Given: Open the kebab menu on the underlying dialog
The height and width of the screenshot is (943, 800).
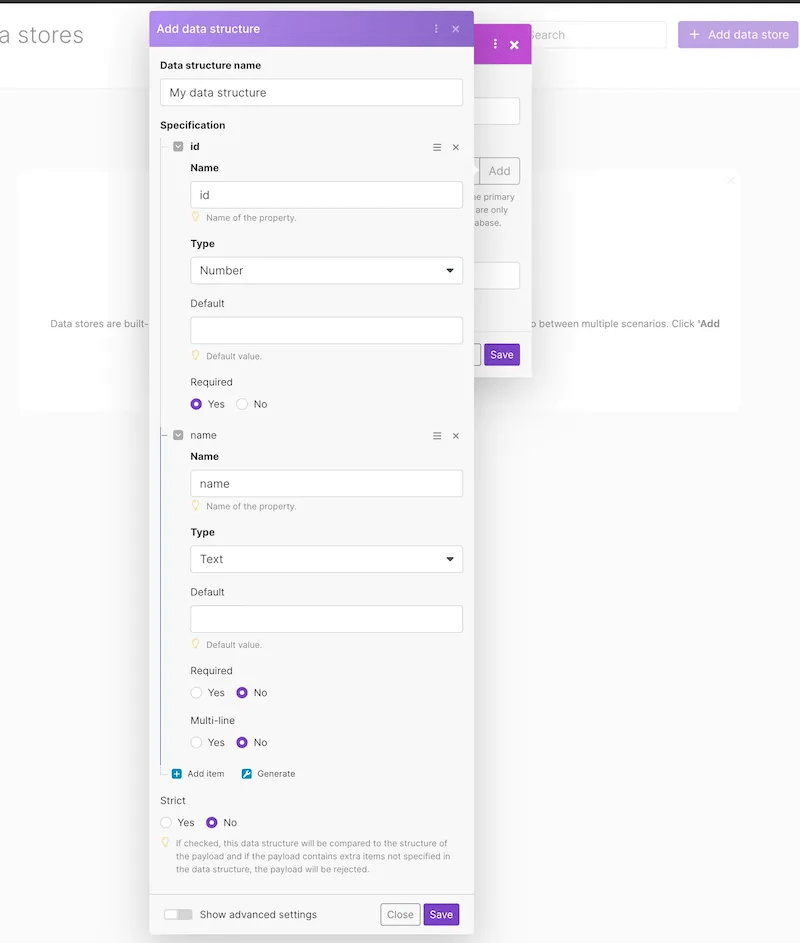Looking at the screenshot, I should (x=495, y=45).
